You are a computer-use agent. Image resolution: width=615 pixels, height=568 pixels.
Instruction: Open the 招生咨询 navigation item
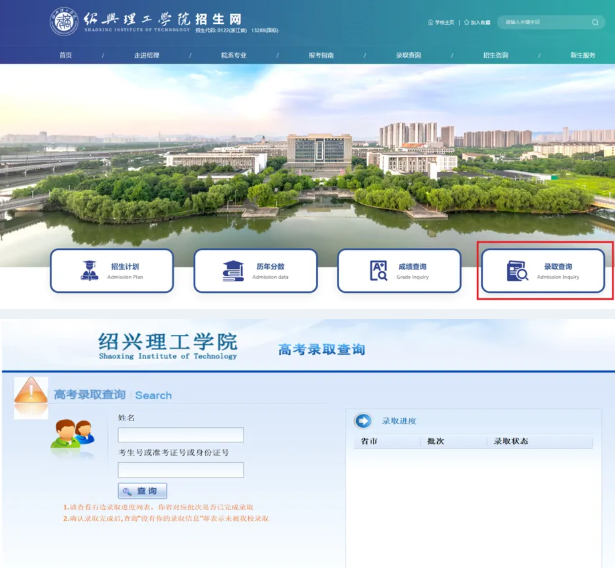(x=495, y=55)
